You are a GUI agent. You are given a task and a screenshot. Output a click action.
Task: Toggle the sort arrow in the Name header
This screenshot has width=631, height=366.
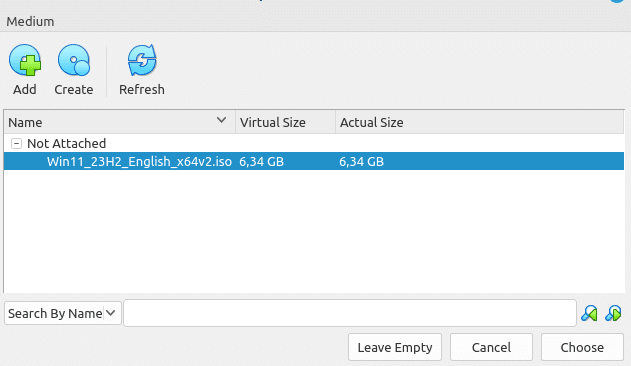(x=221, y=120)
